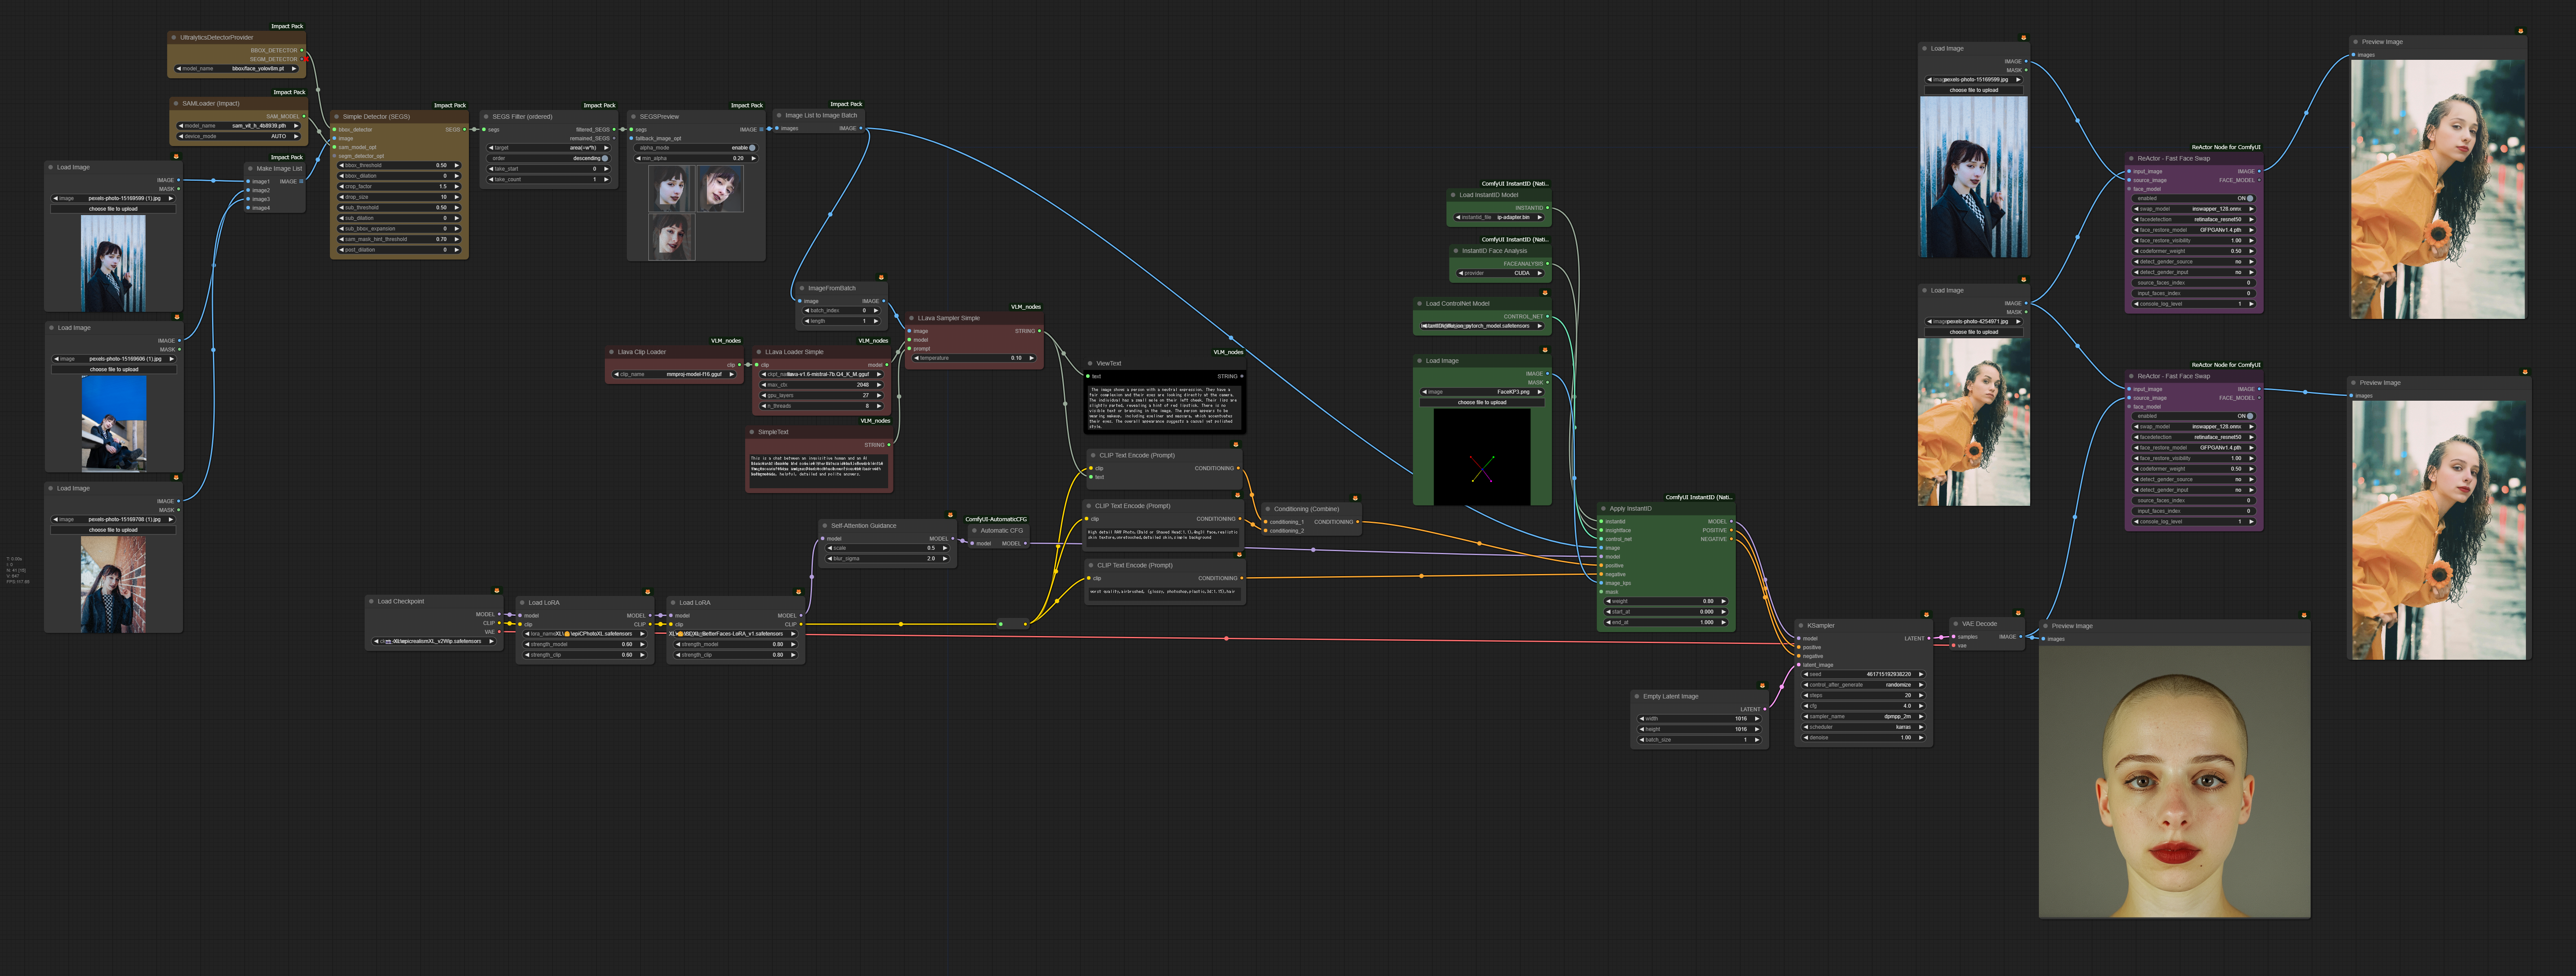Viewport: 2576px width, 976px height.
Task: Click the Load Checkpoint VAE output socket
Action: [x=499, y=632]
